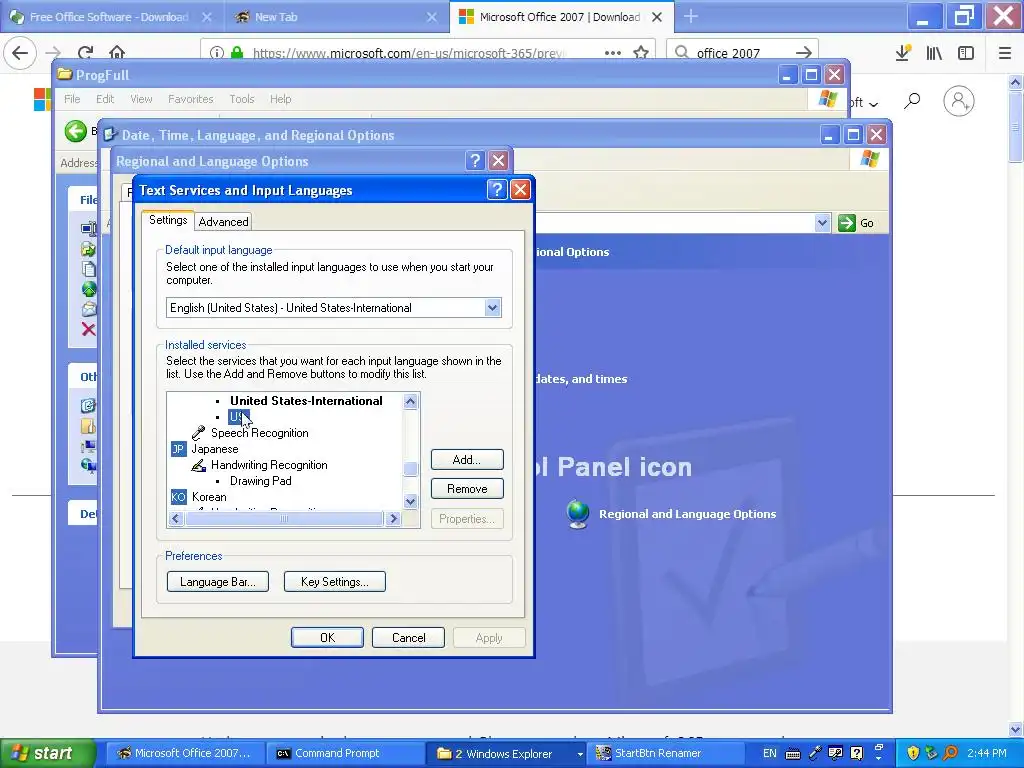This screenshot has height=768, width=1024.
Task: Select Handwriting Recognition under Japanese
Action: [x=269, y=465]
